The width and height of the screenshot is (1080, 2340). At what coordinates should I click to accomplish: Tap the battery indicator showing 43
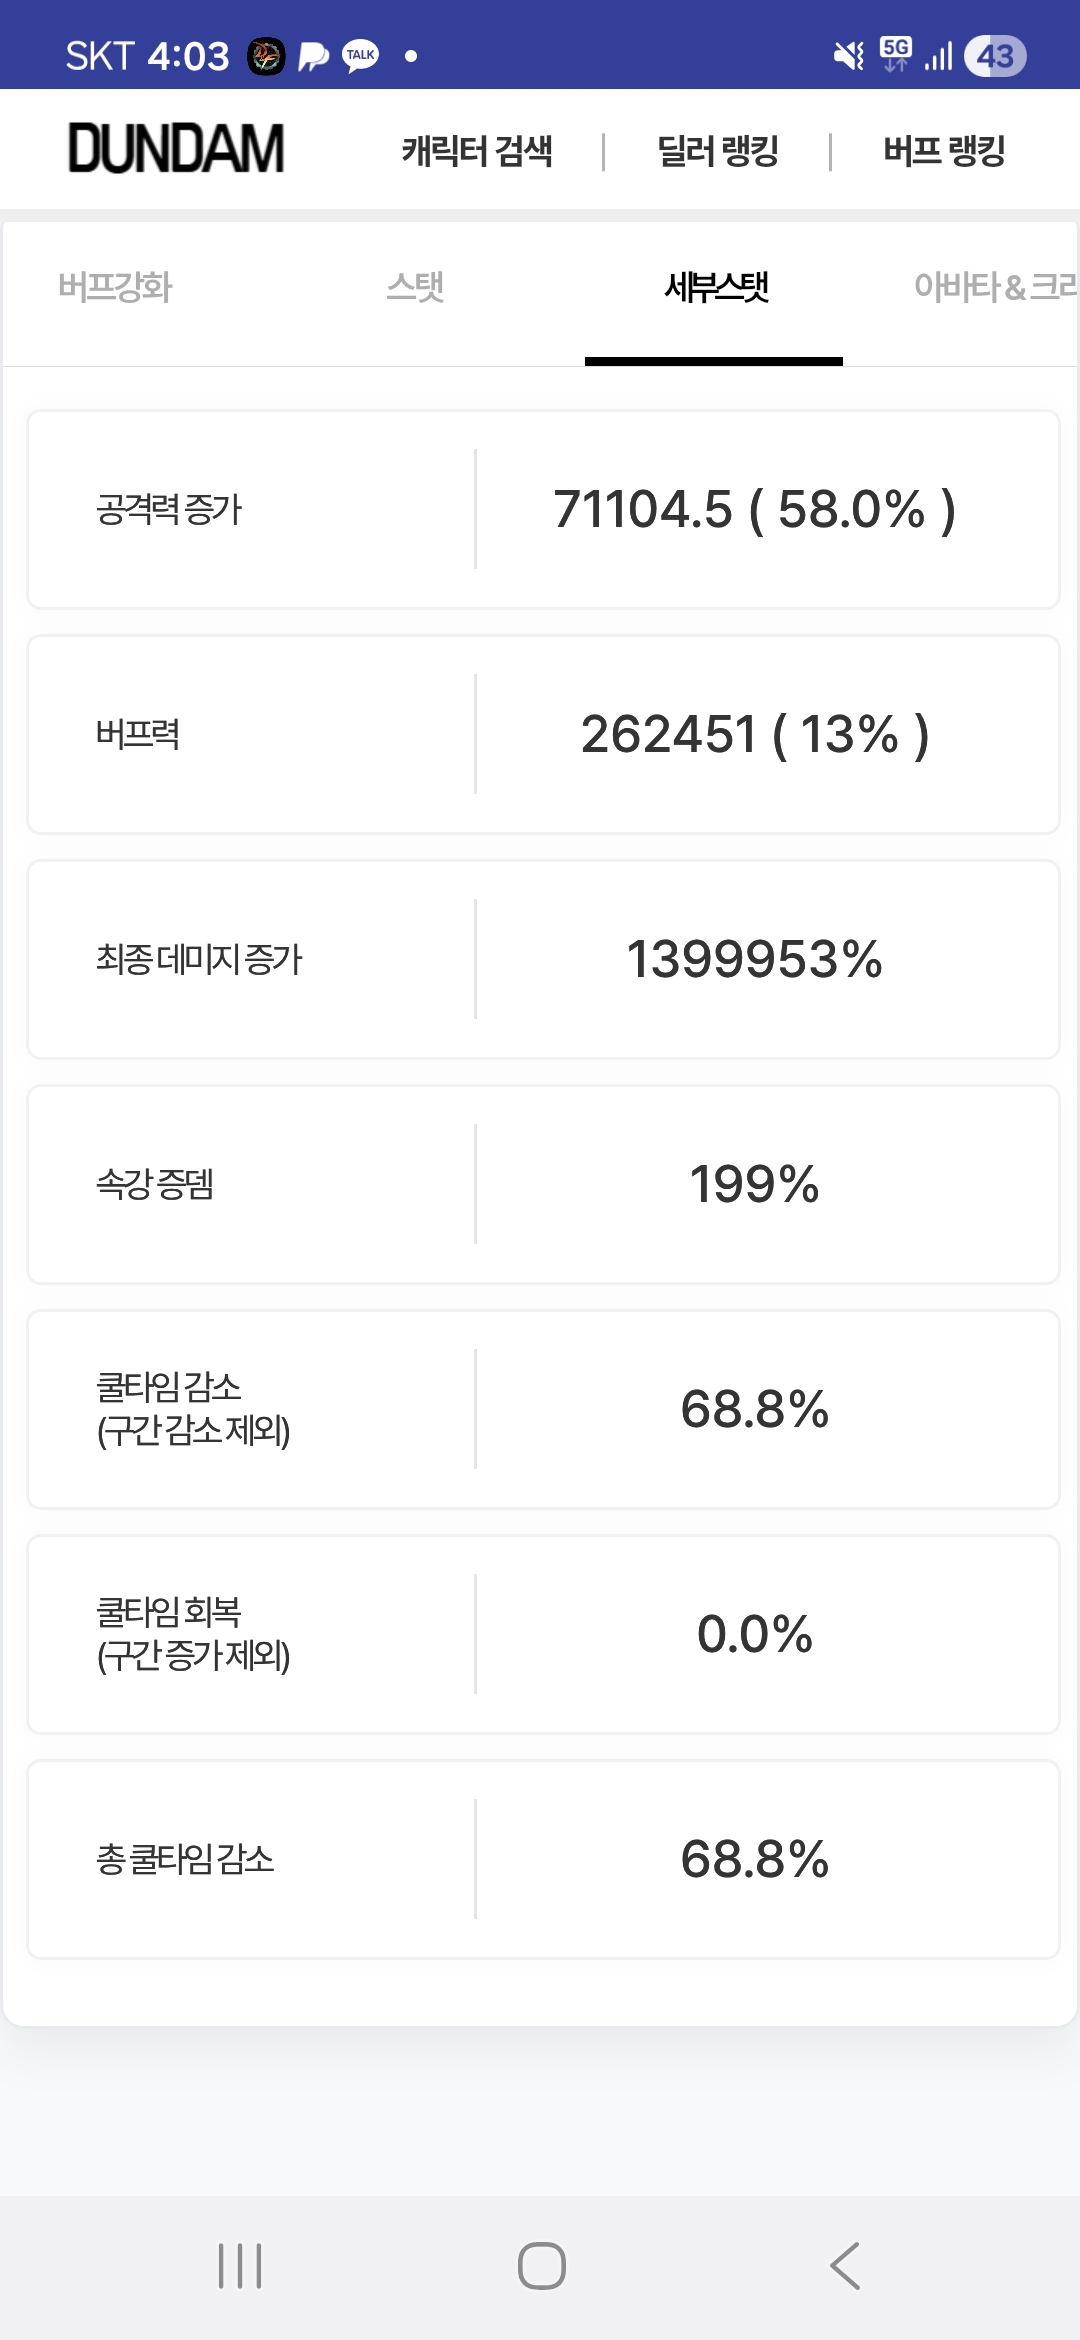[x=995, y=56]
